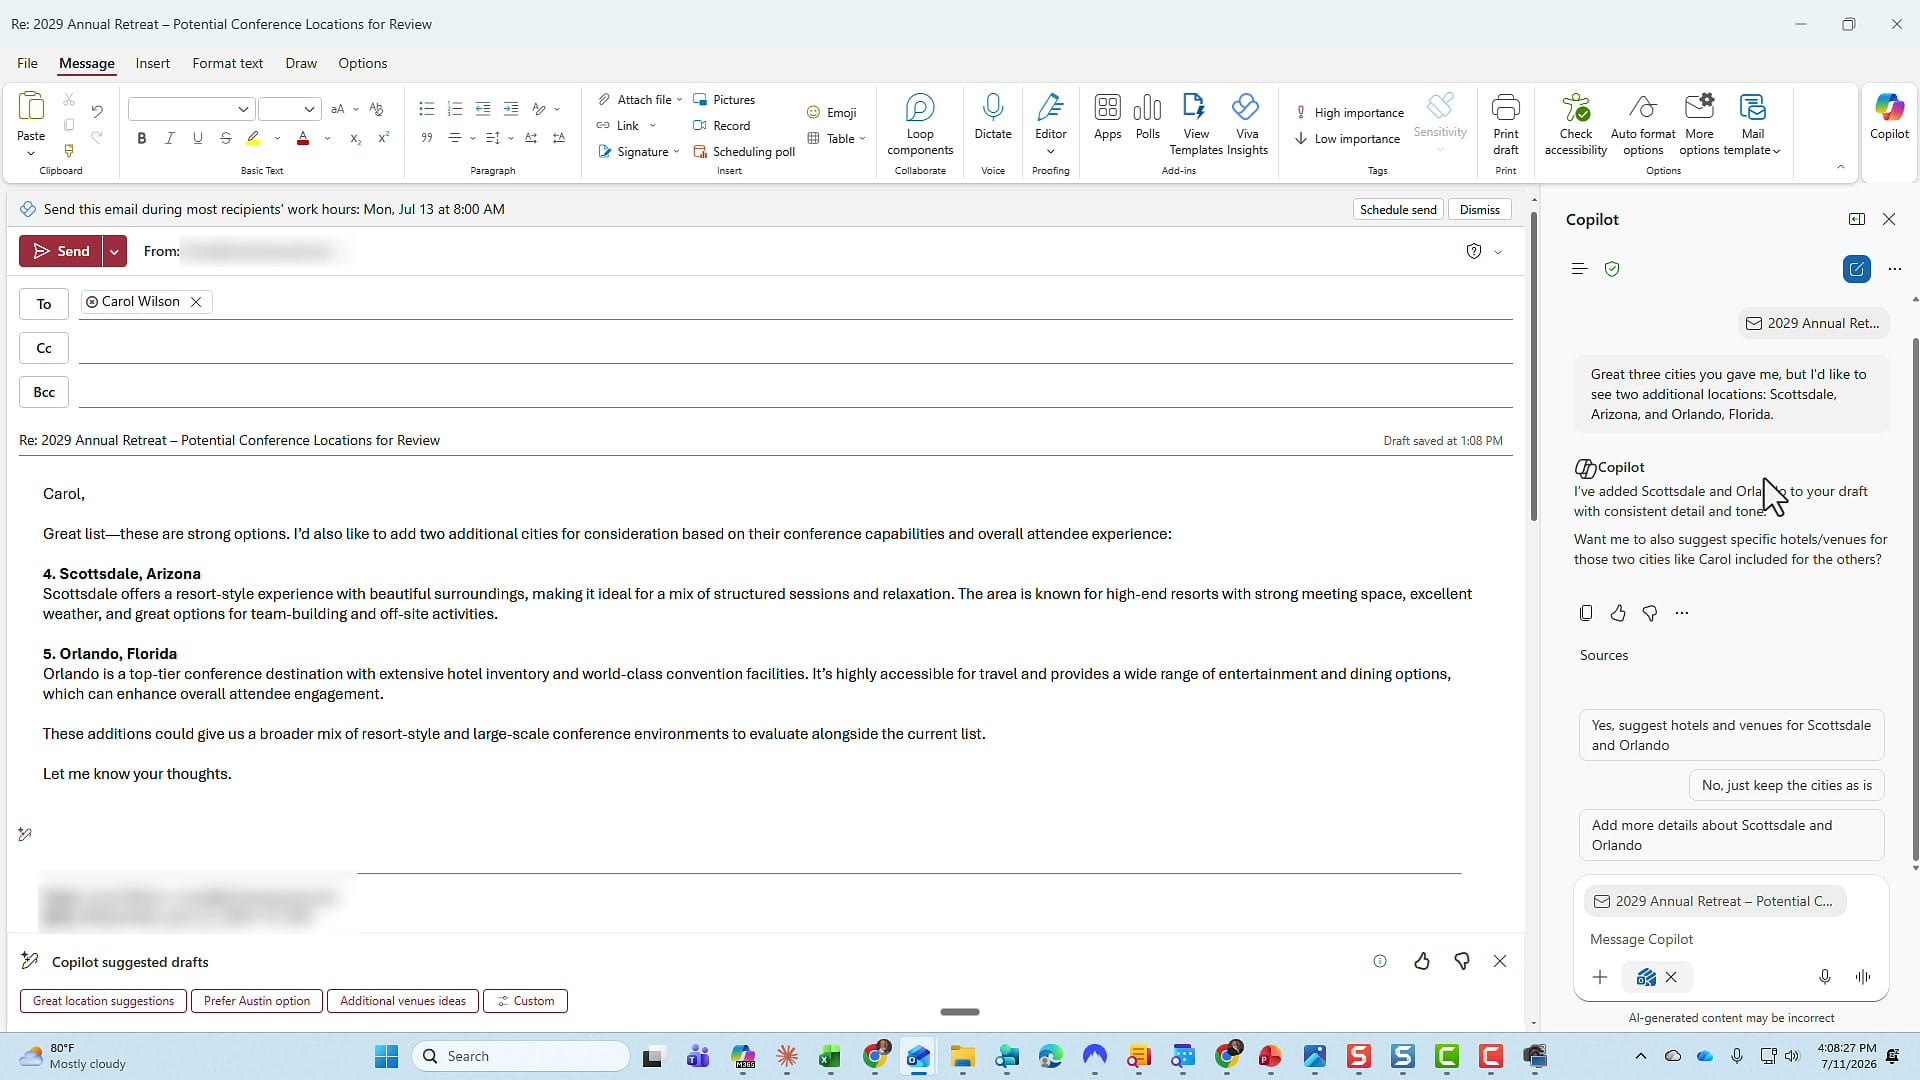Collapse the ribbon with chevron
The image size is (1920, 1080).
(1840, 167)
